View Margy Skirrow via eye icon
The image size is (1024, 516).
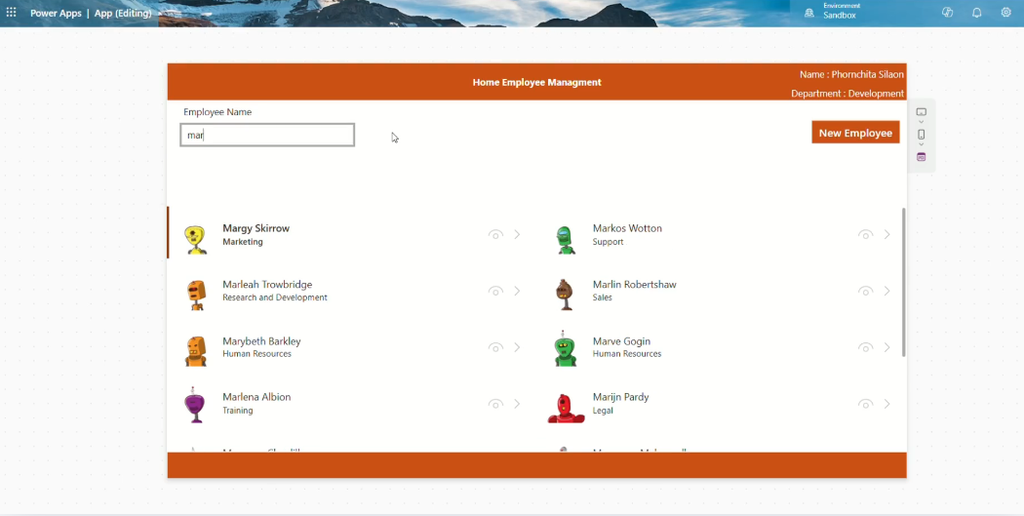click(x=496, y=234)
